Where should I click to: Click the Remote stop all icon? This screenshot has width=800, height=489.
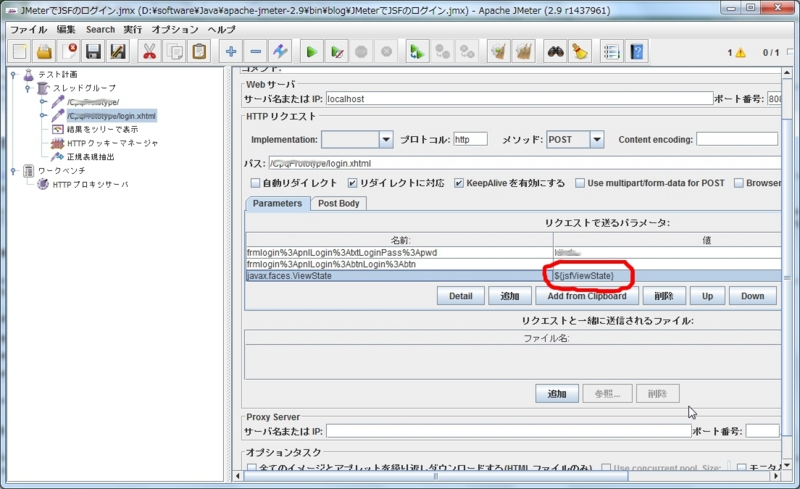pyautogui.click(x=442, y=52)
